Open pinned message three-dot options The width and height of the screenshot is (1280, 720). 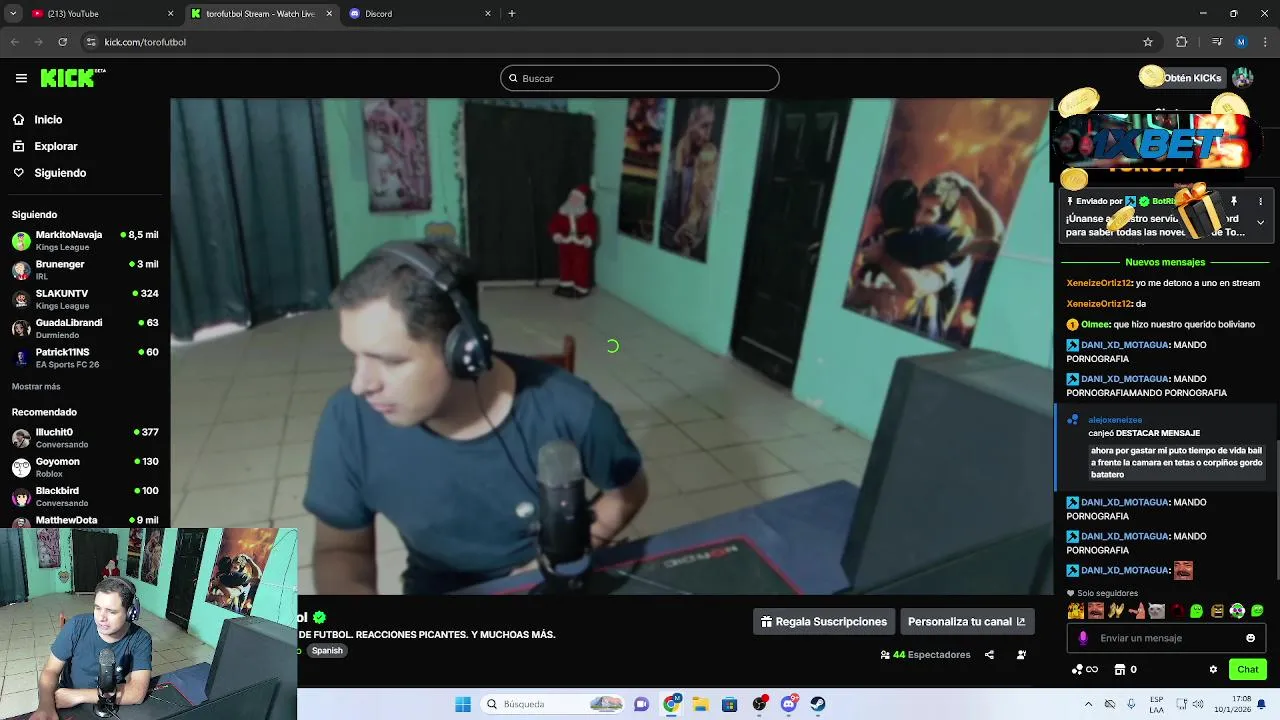tap(1260, 202)
